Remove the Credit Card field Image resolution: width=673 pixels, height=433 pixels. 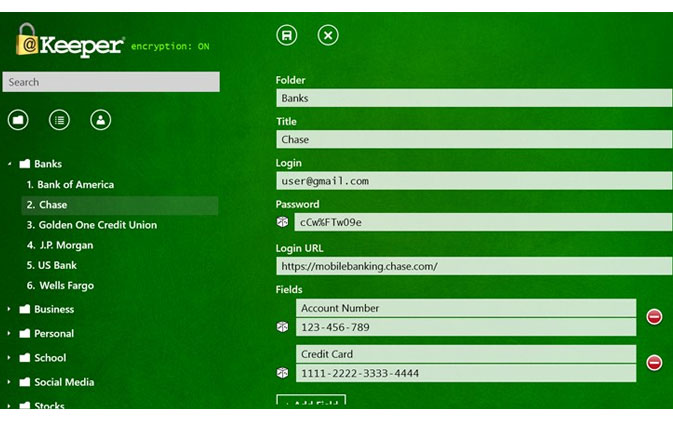(654, 363)
